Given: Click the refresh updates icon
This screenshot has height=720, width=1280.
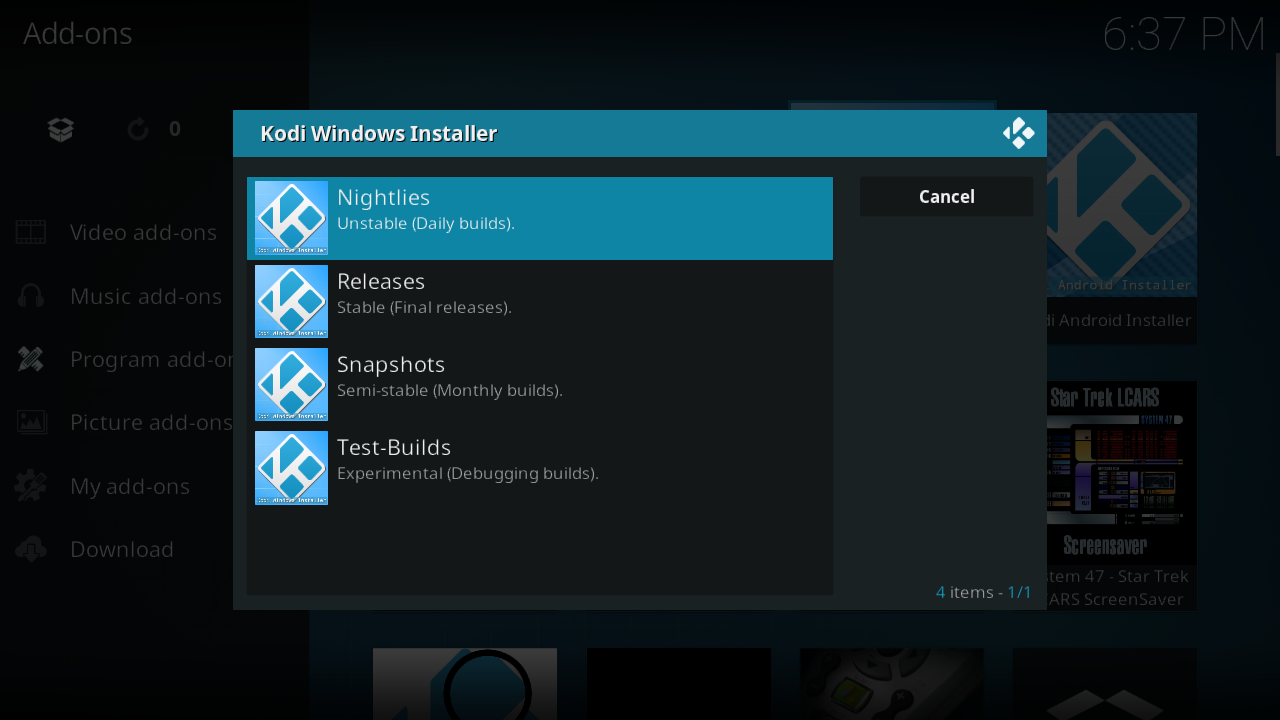Looking at the screenshot, I should point(138,129).
